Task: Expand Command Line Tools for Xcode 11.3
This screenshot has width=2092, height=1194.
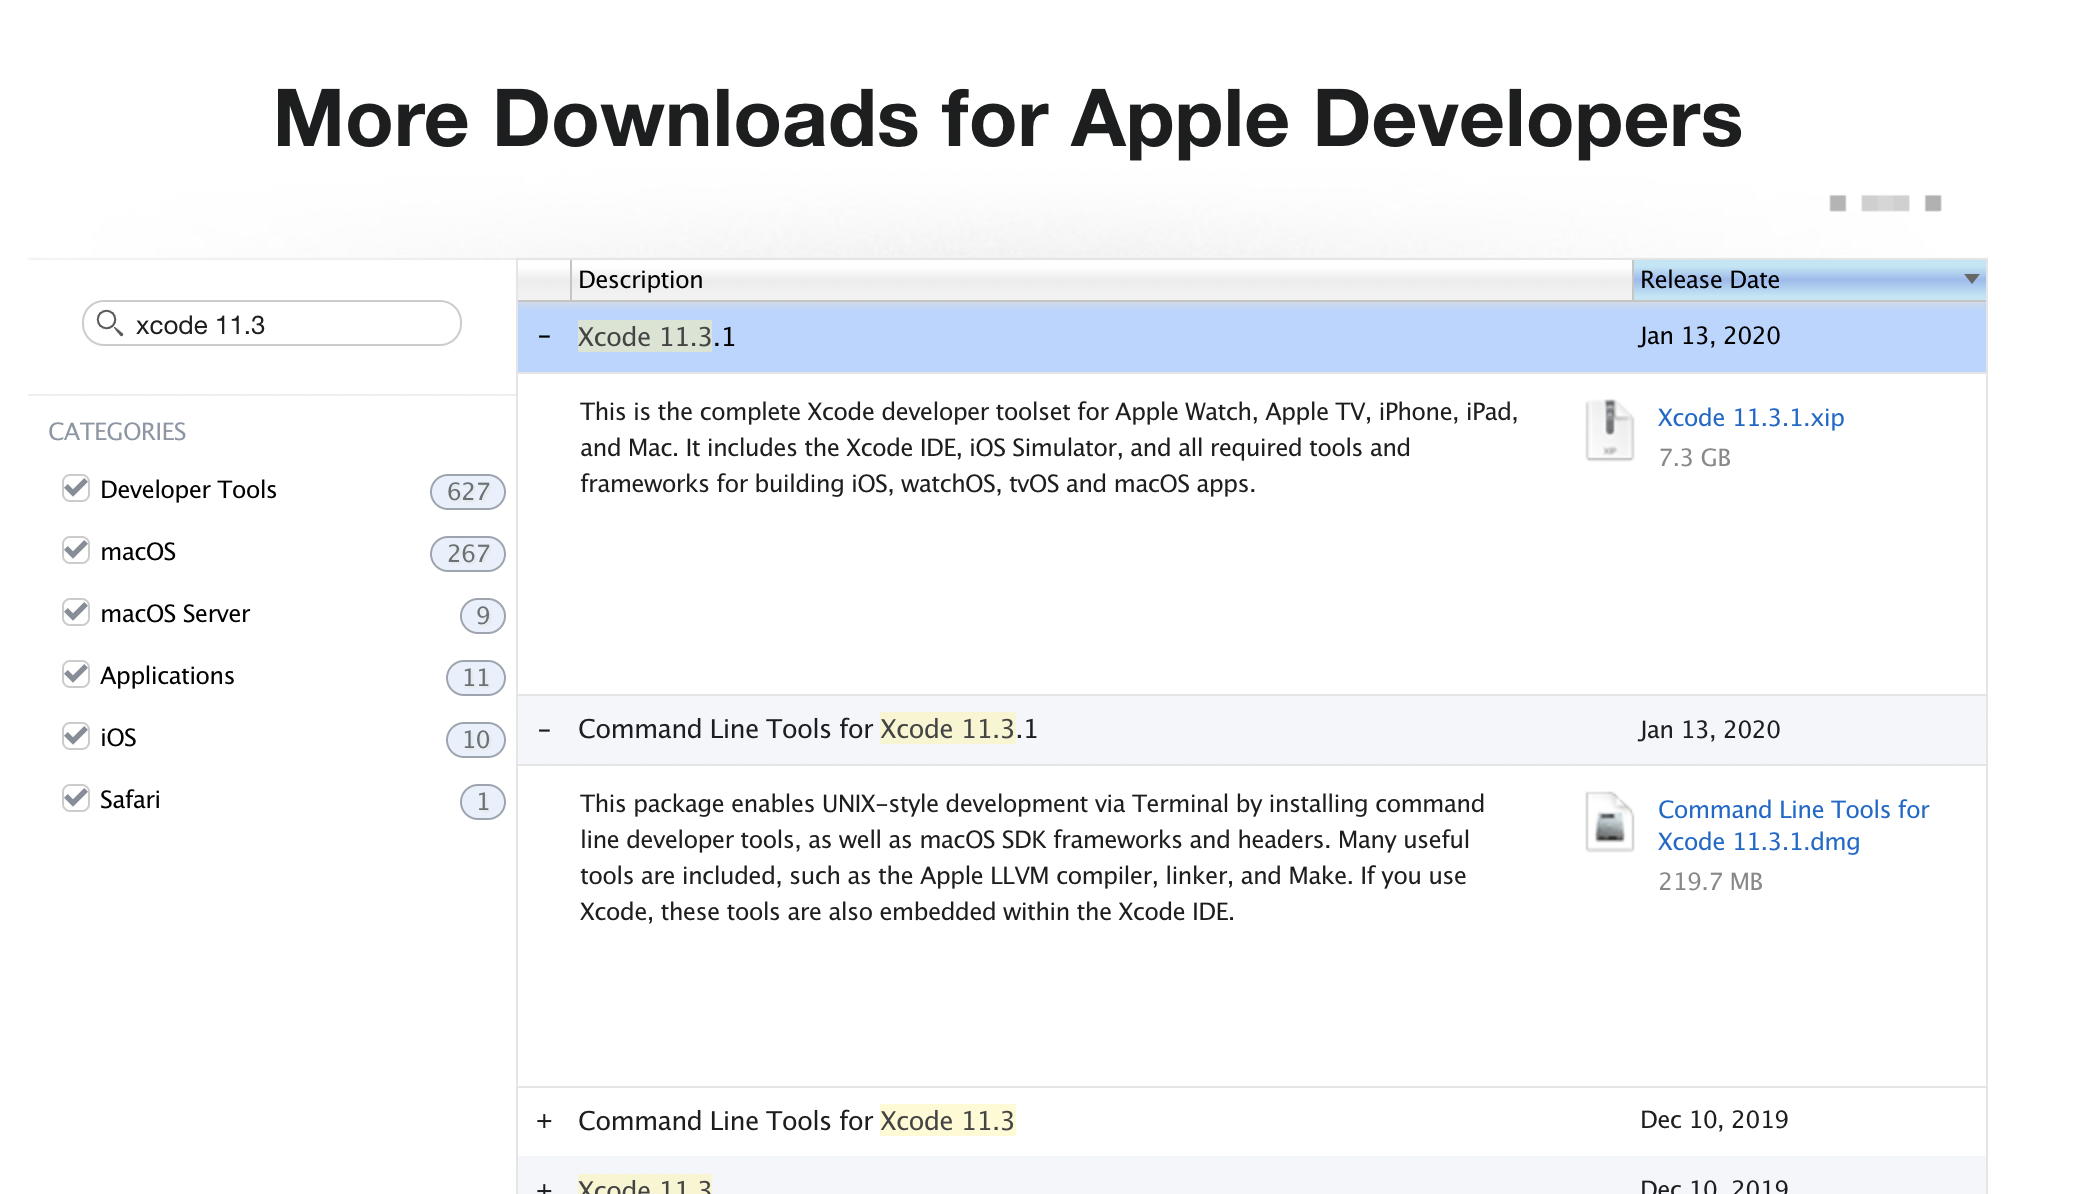Action: coord(544,1121)
